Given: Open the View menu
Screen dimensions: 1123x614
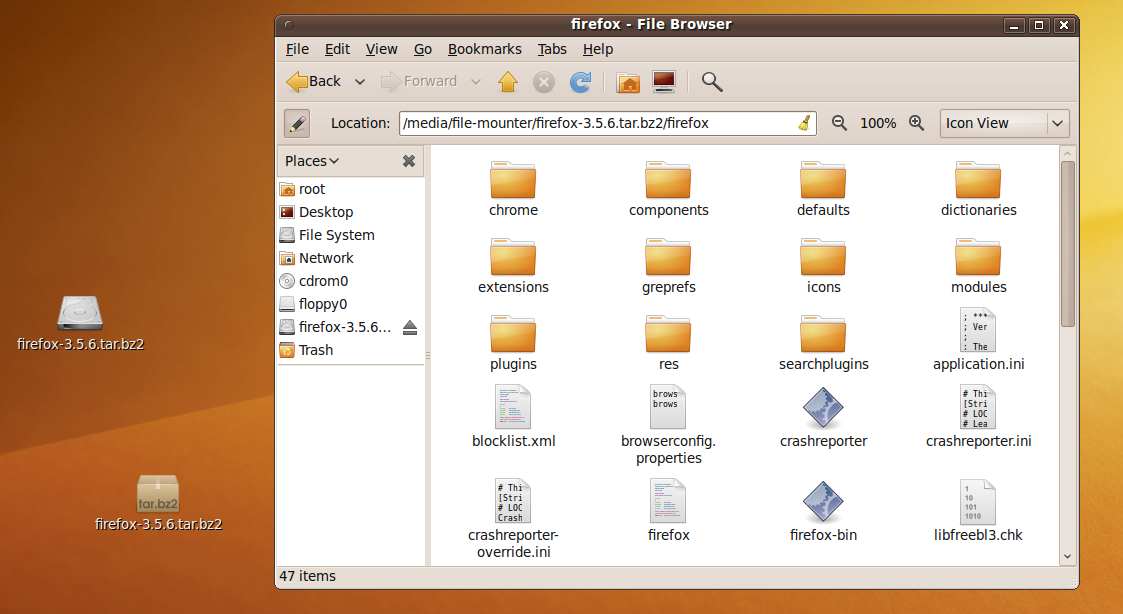Looking at the screenshot, I should [381, 49].
